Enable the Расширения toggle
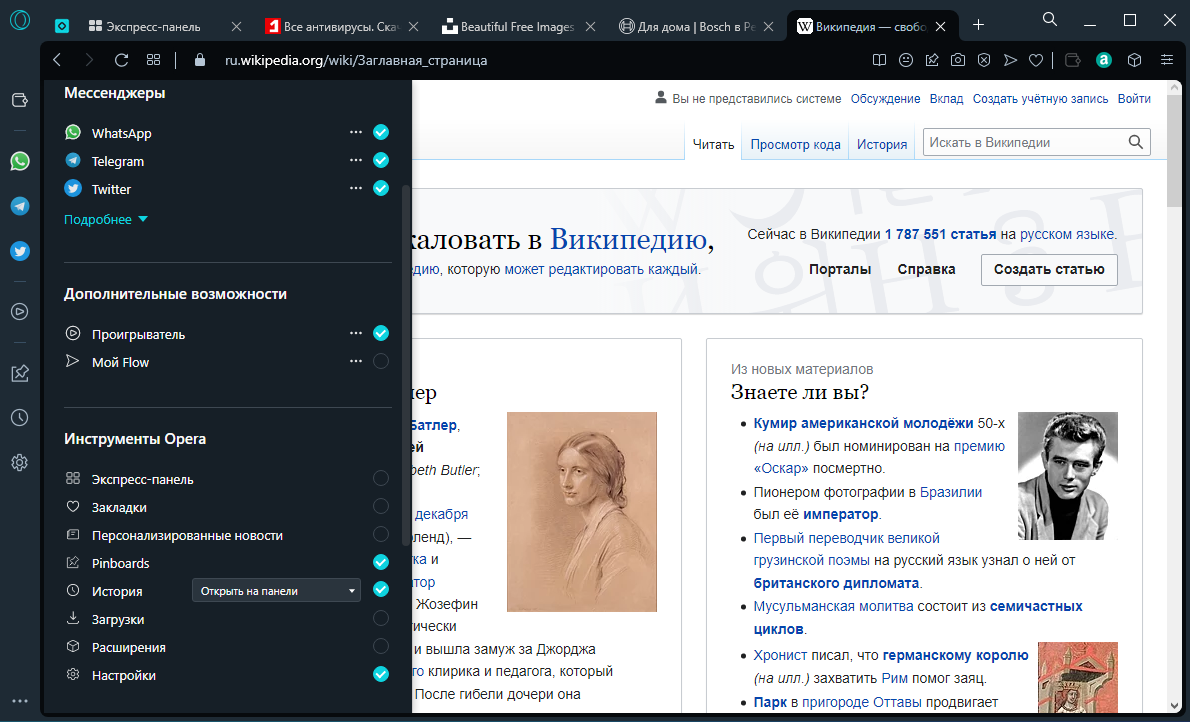 [381, 646]
